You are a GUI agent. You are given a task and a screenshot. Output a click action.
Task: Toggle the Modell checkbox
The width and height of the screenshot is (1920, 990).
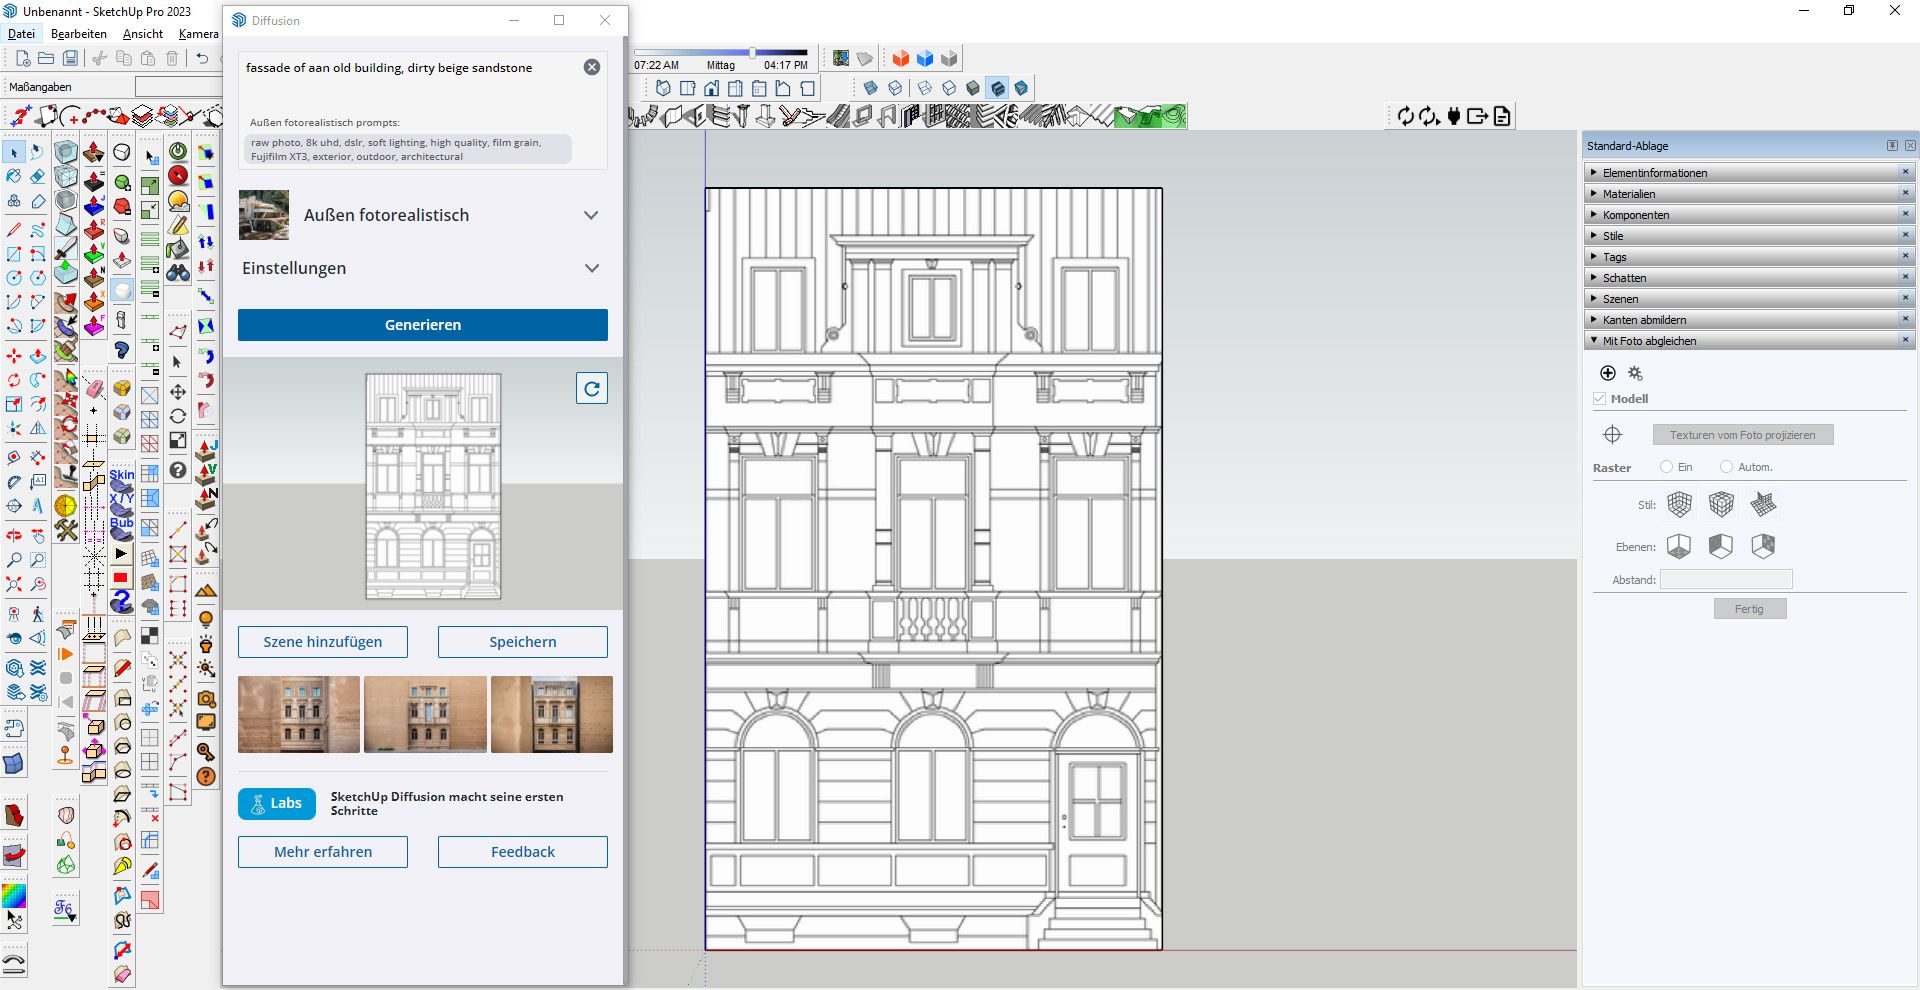(x=1600, y=399)
